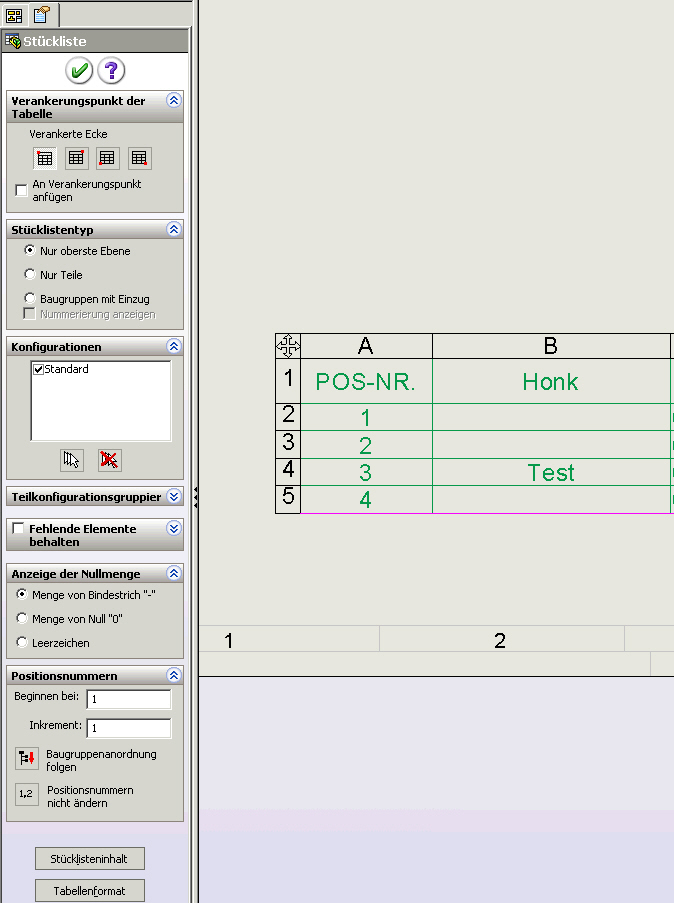Click the Tabellenformat button
Viewport: 674px width, 903px height.
90,891
